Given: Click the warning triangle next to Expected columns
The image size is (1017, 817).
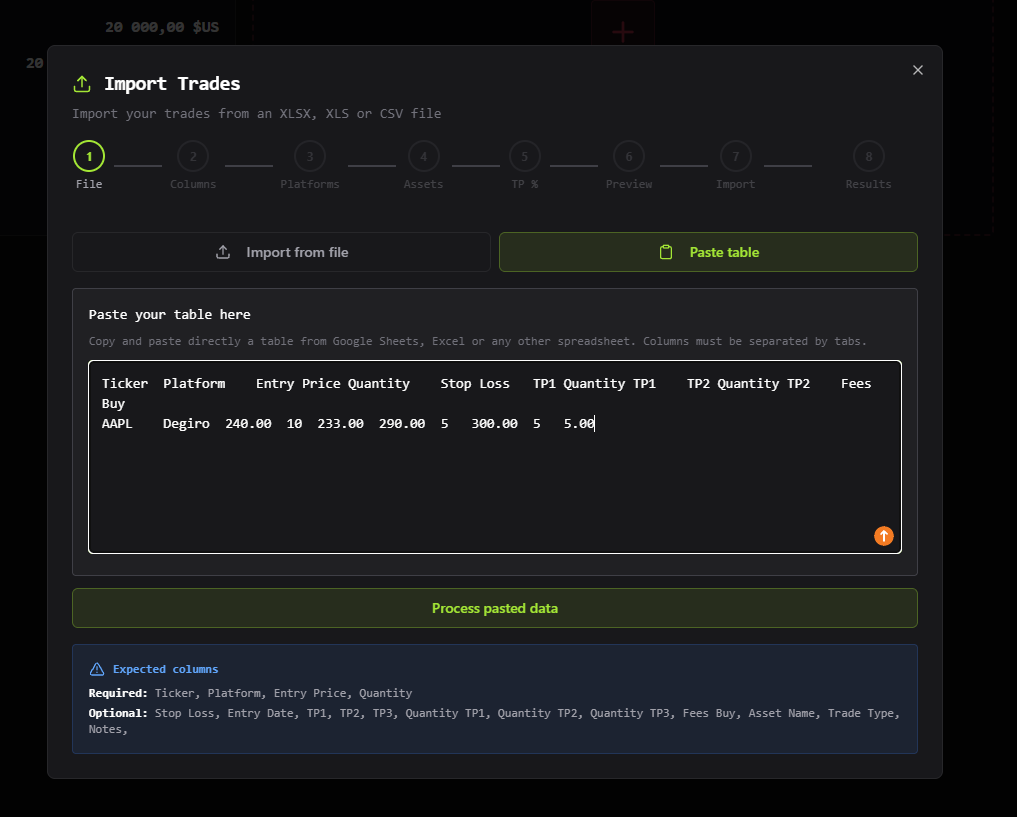Looking at the screenshot, I should tap(97, 669).
